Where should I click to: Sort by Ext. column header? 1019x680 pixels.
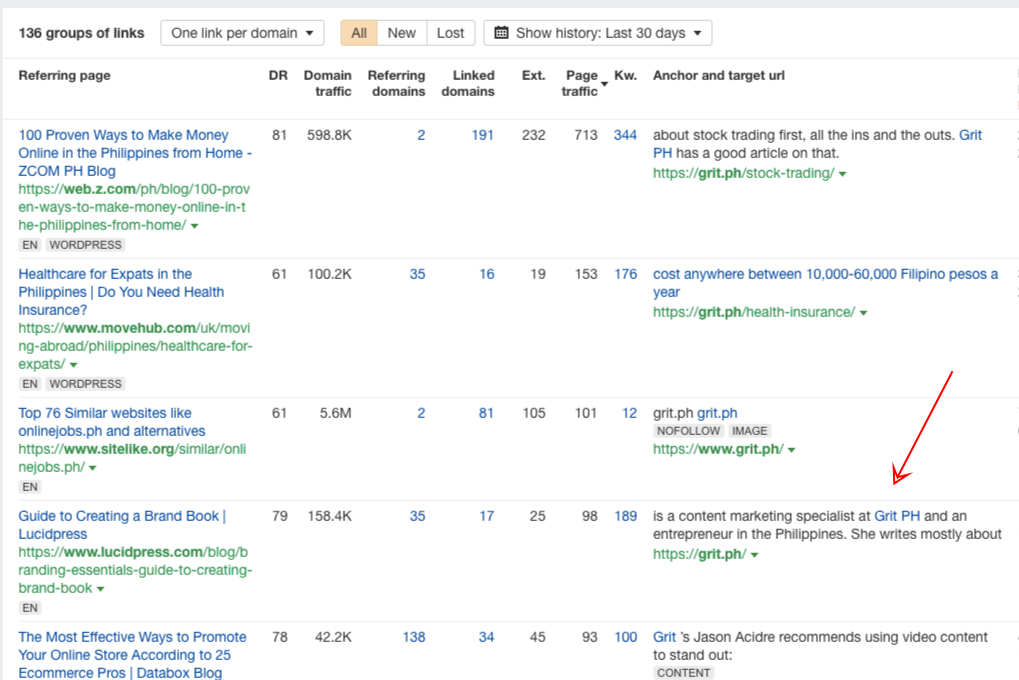(534, 75)
